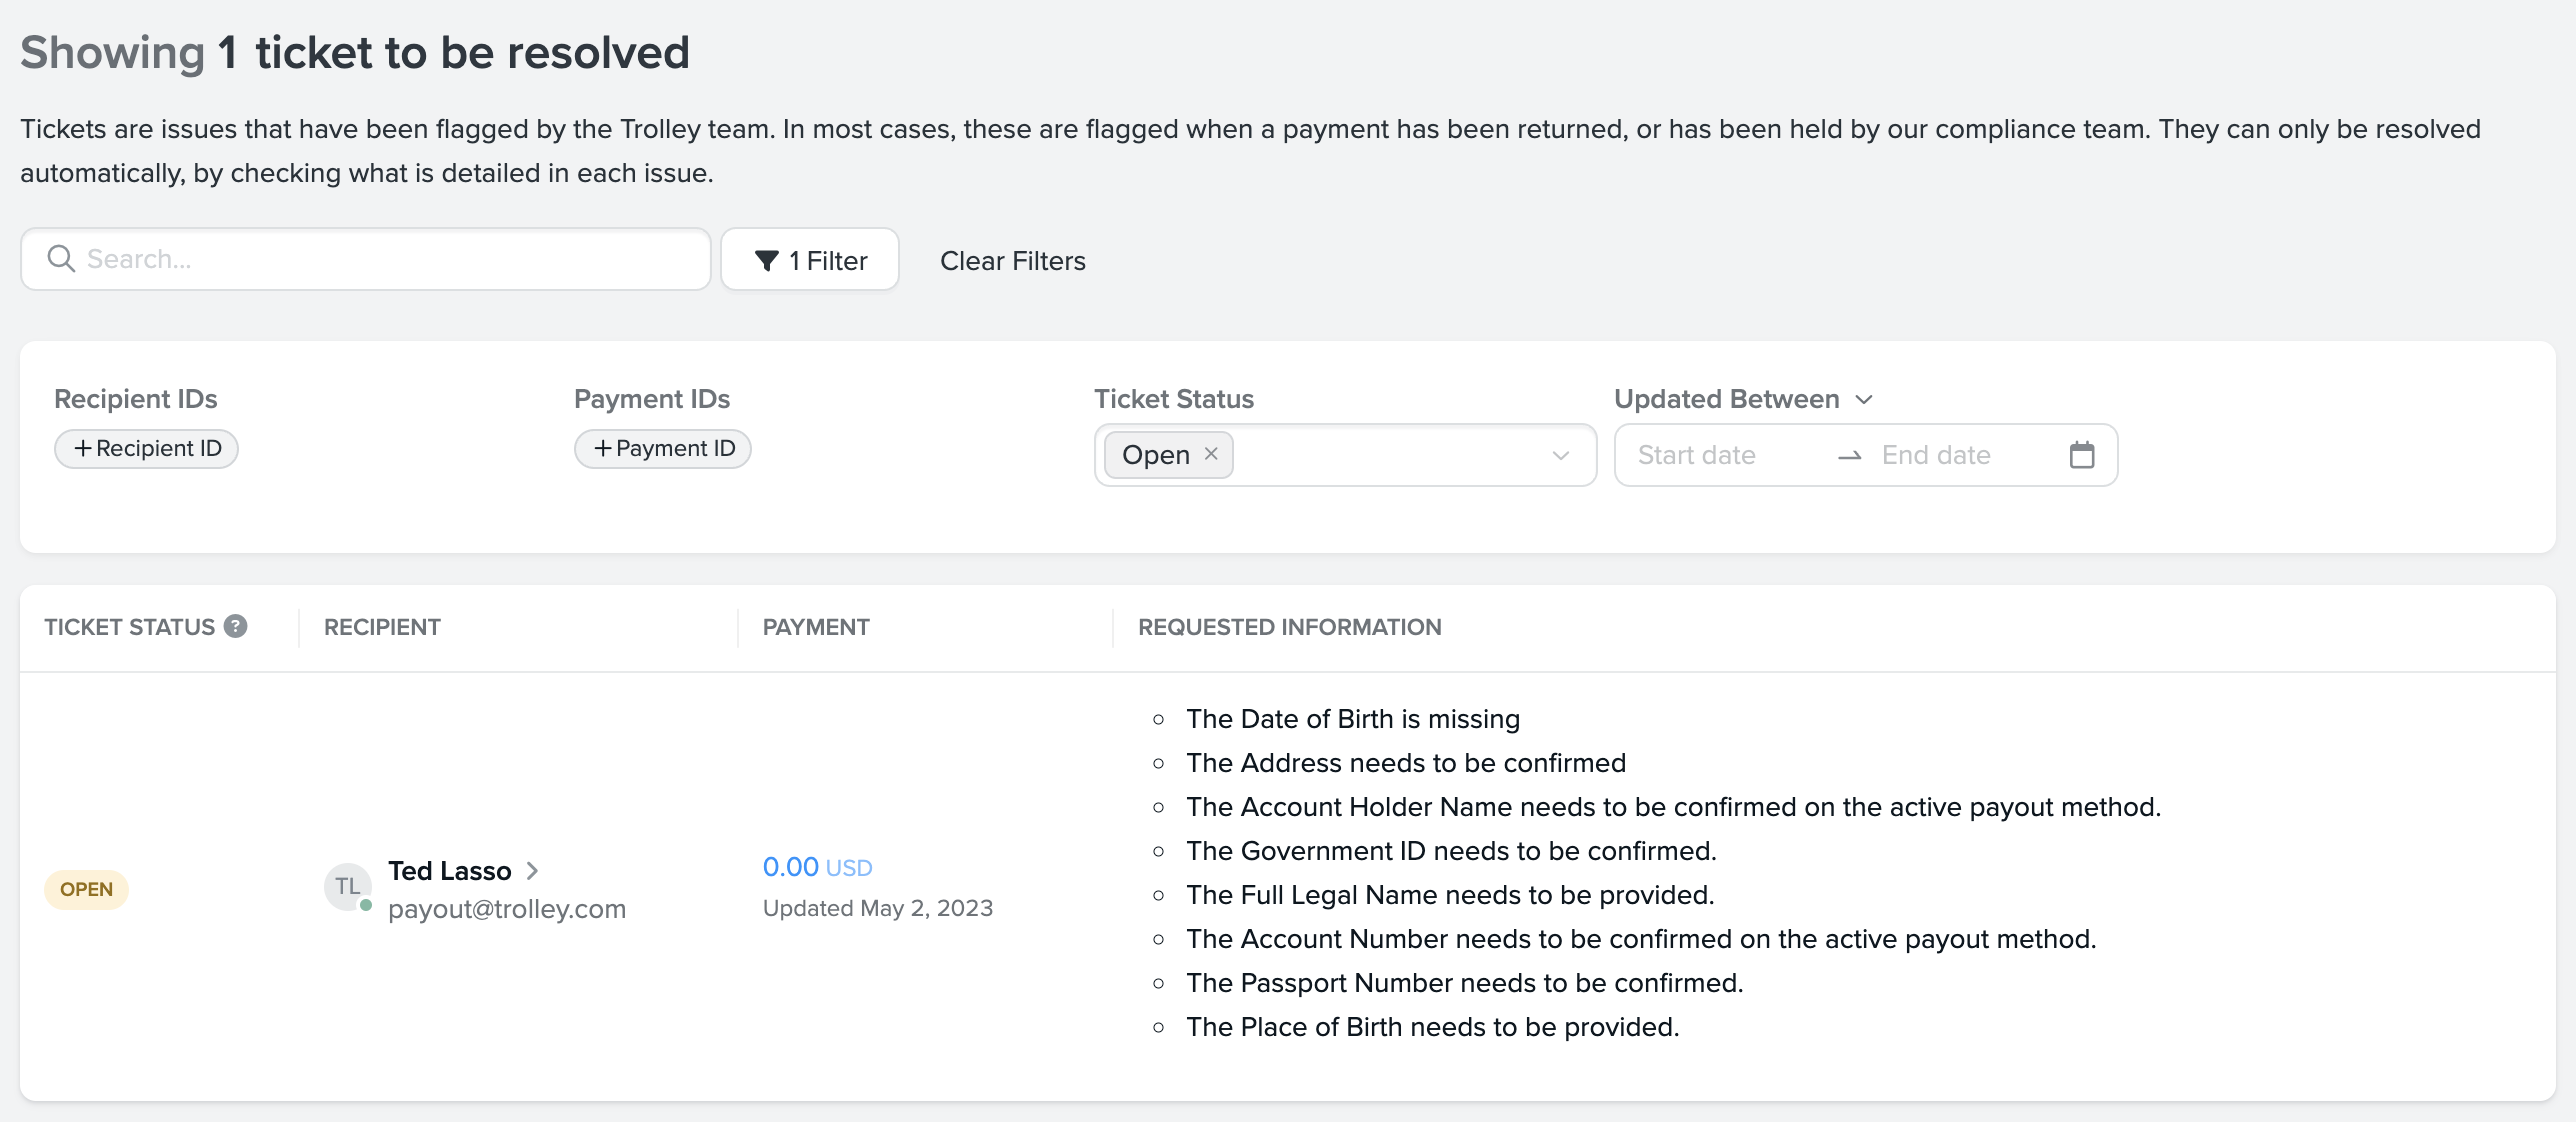Click plus icon on Recipient ID

(83, 449)
